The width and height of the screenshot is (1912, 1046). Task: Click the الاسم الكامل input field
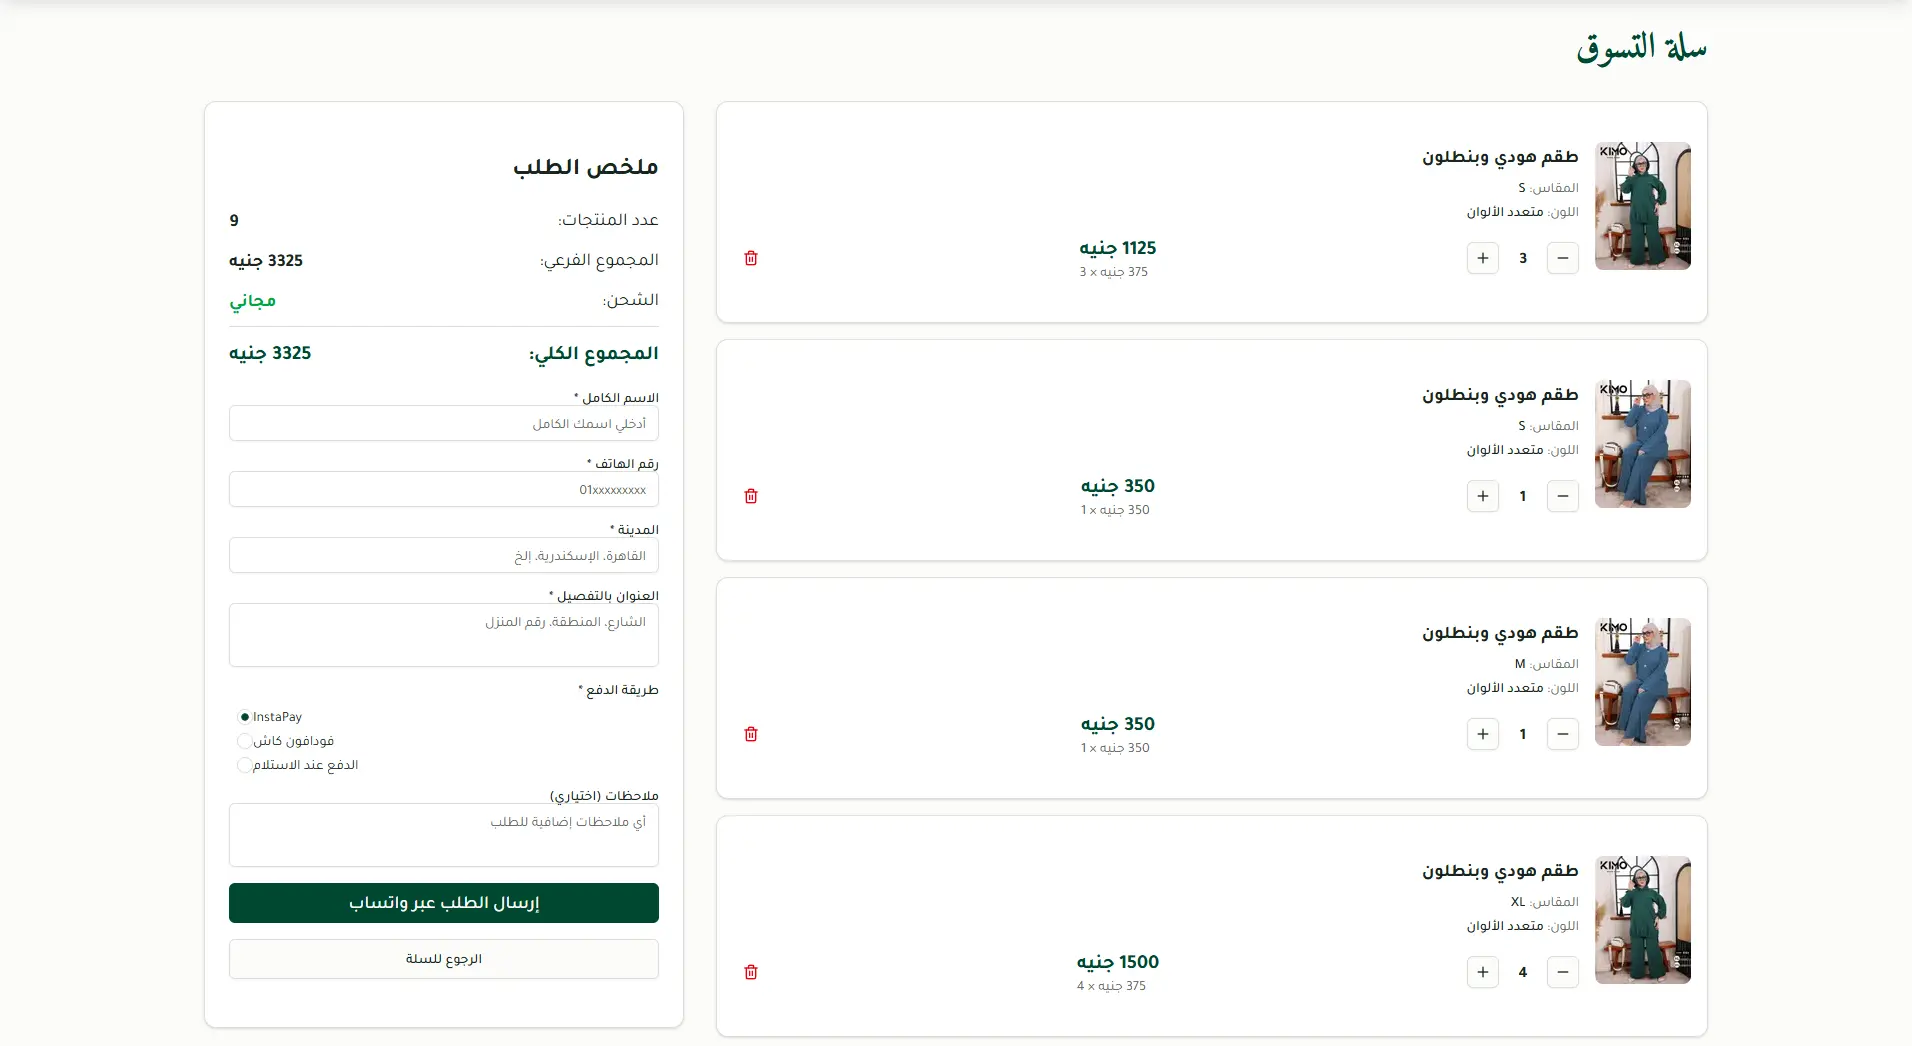click(x=444, y=423)
